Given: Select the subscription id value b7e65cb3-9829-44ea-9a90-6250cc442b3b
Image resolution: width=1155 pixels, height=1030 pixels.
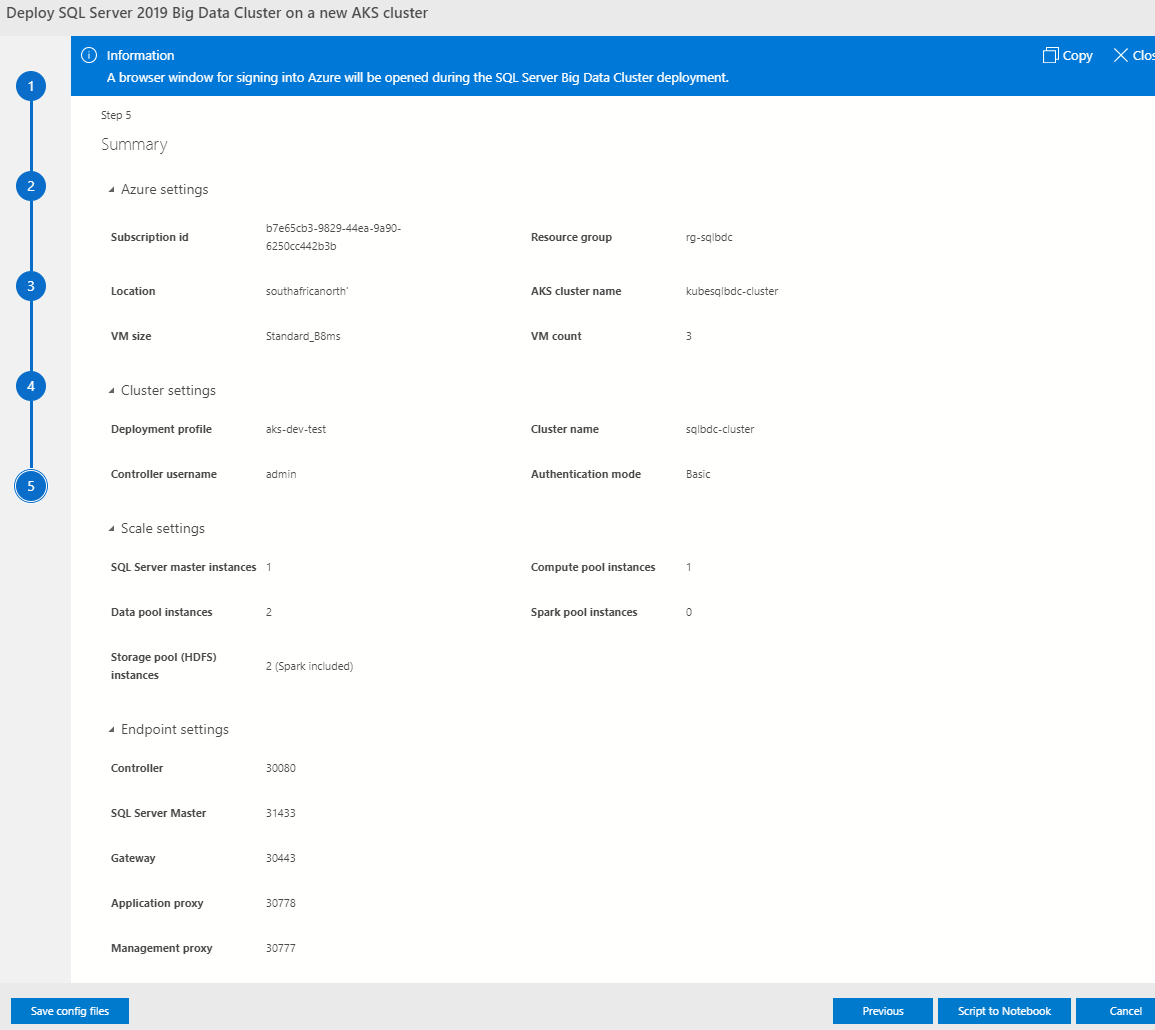Looking at the screenshot, I should pos(333,237).
